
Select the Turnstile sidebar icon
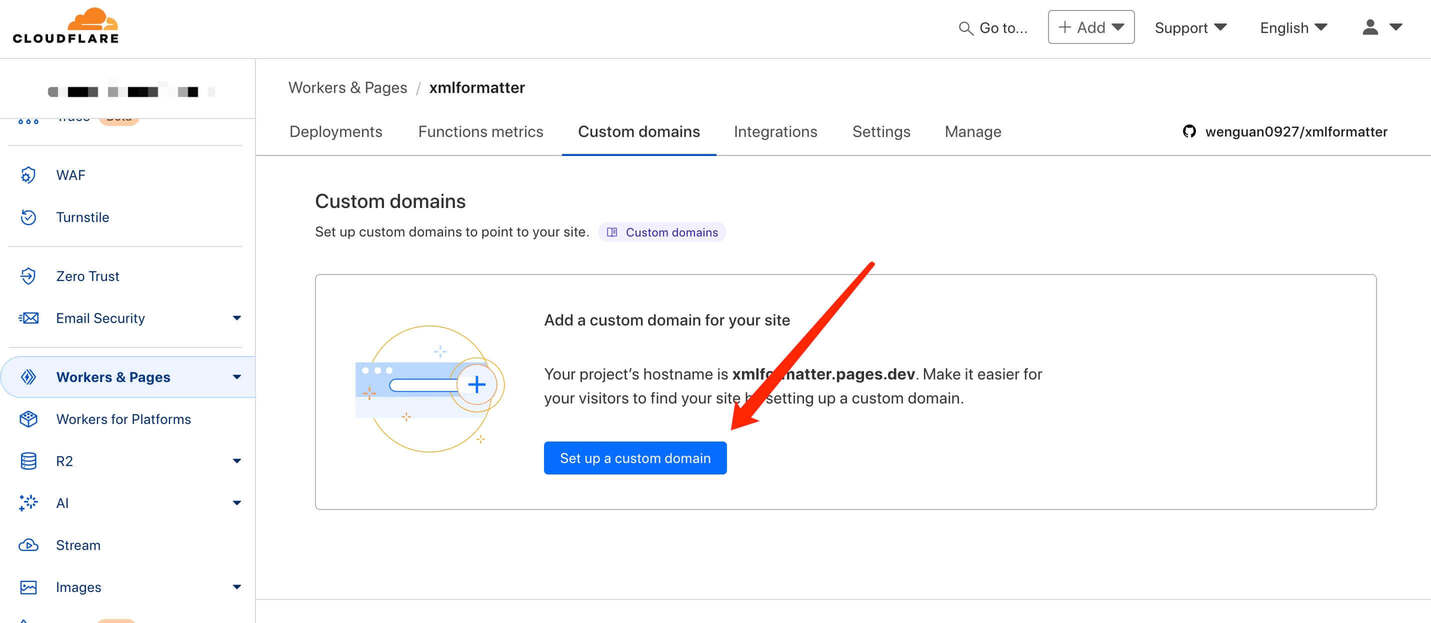tap(27, 217)
